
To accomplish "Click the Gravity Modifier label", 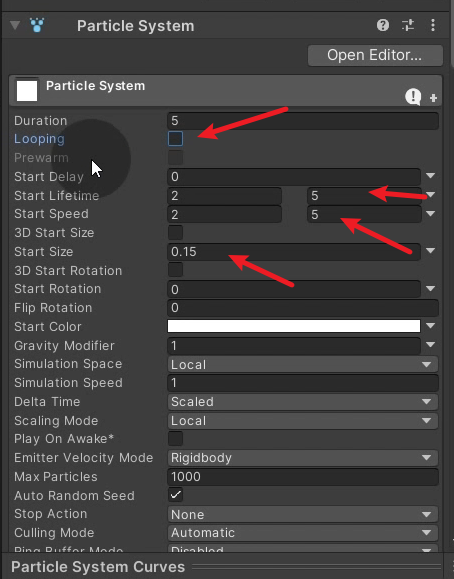I will [x=64, y=346].
